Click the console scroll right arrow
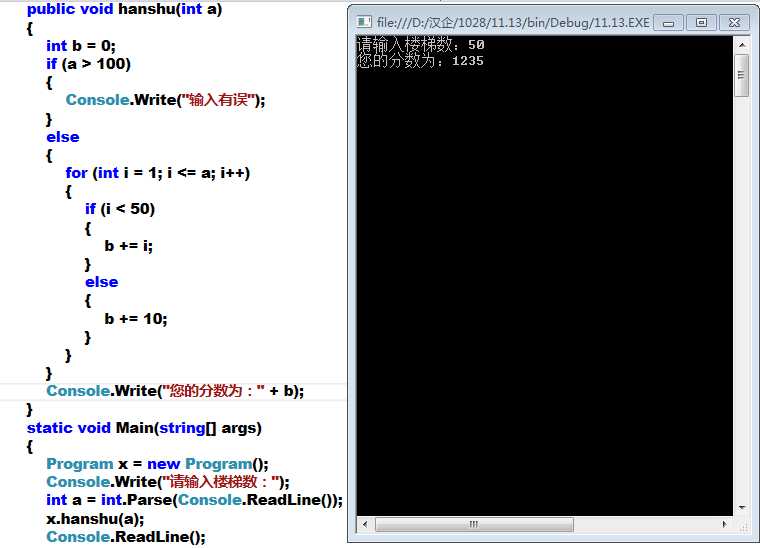Screen dimensions: 760x548 (725, 524)
